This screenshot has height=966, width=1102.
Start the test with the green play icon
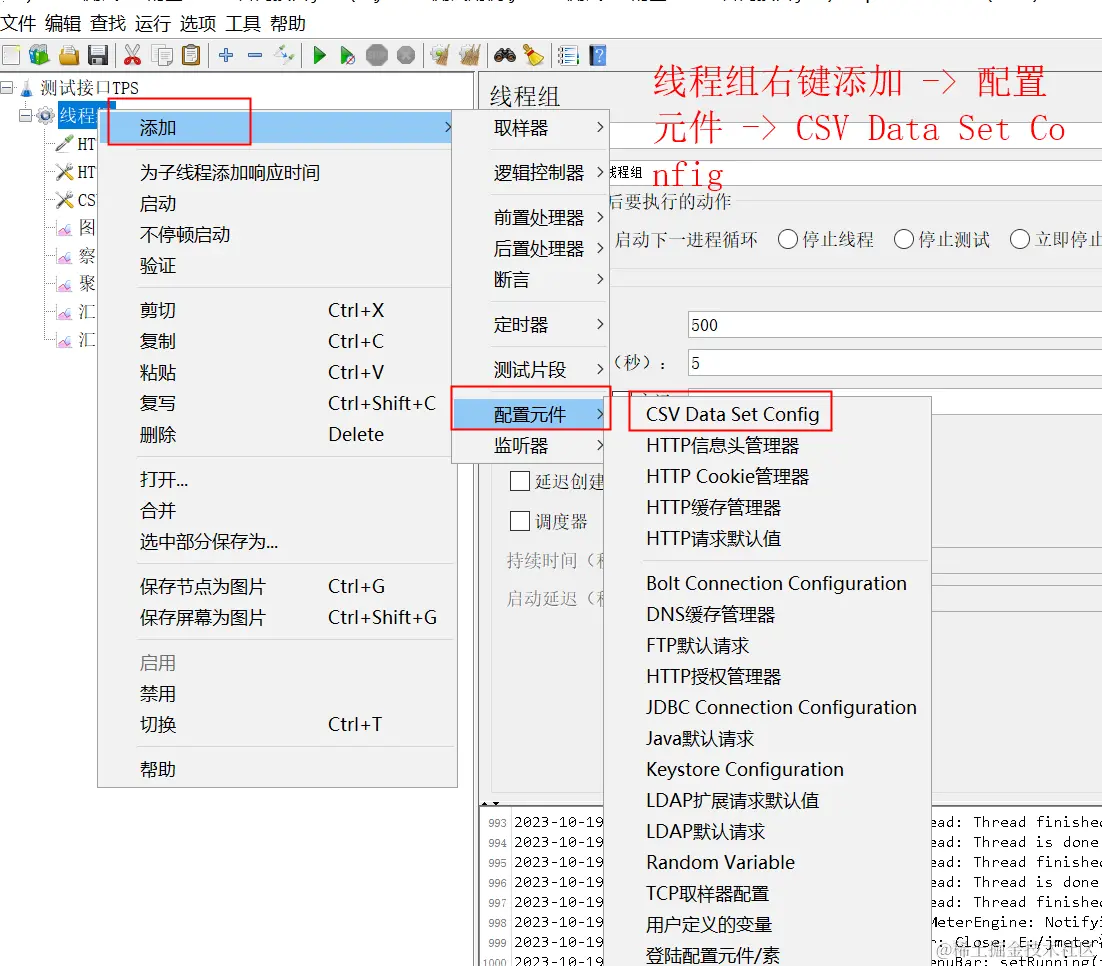tap(318, 56)
